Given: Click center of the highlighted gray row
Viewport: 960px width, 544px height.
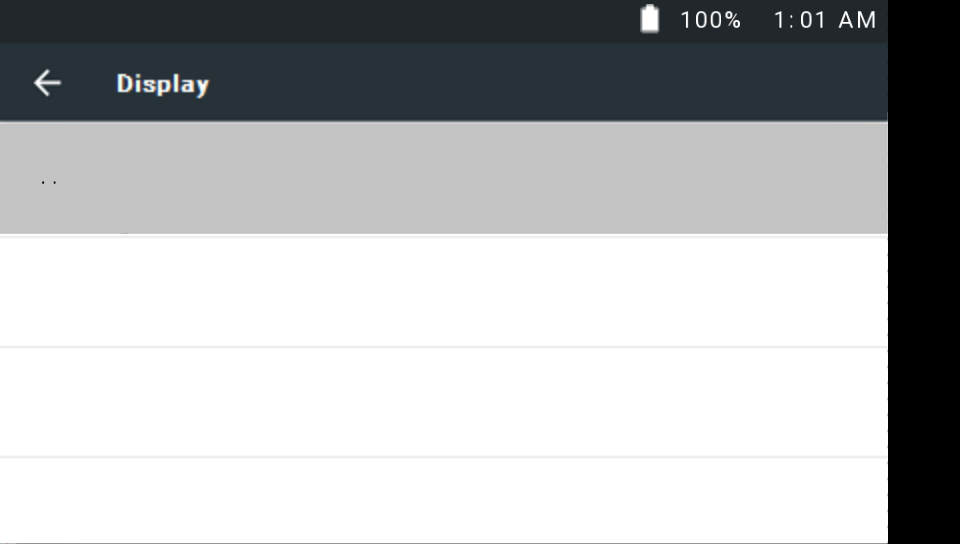Looking at the screenshot, I should (443, 179).
